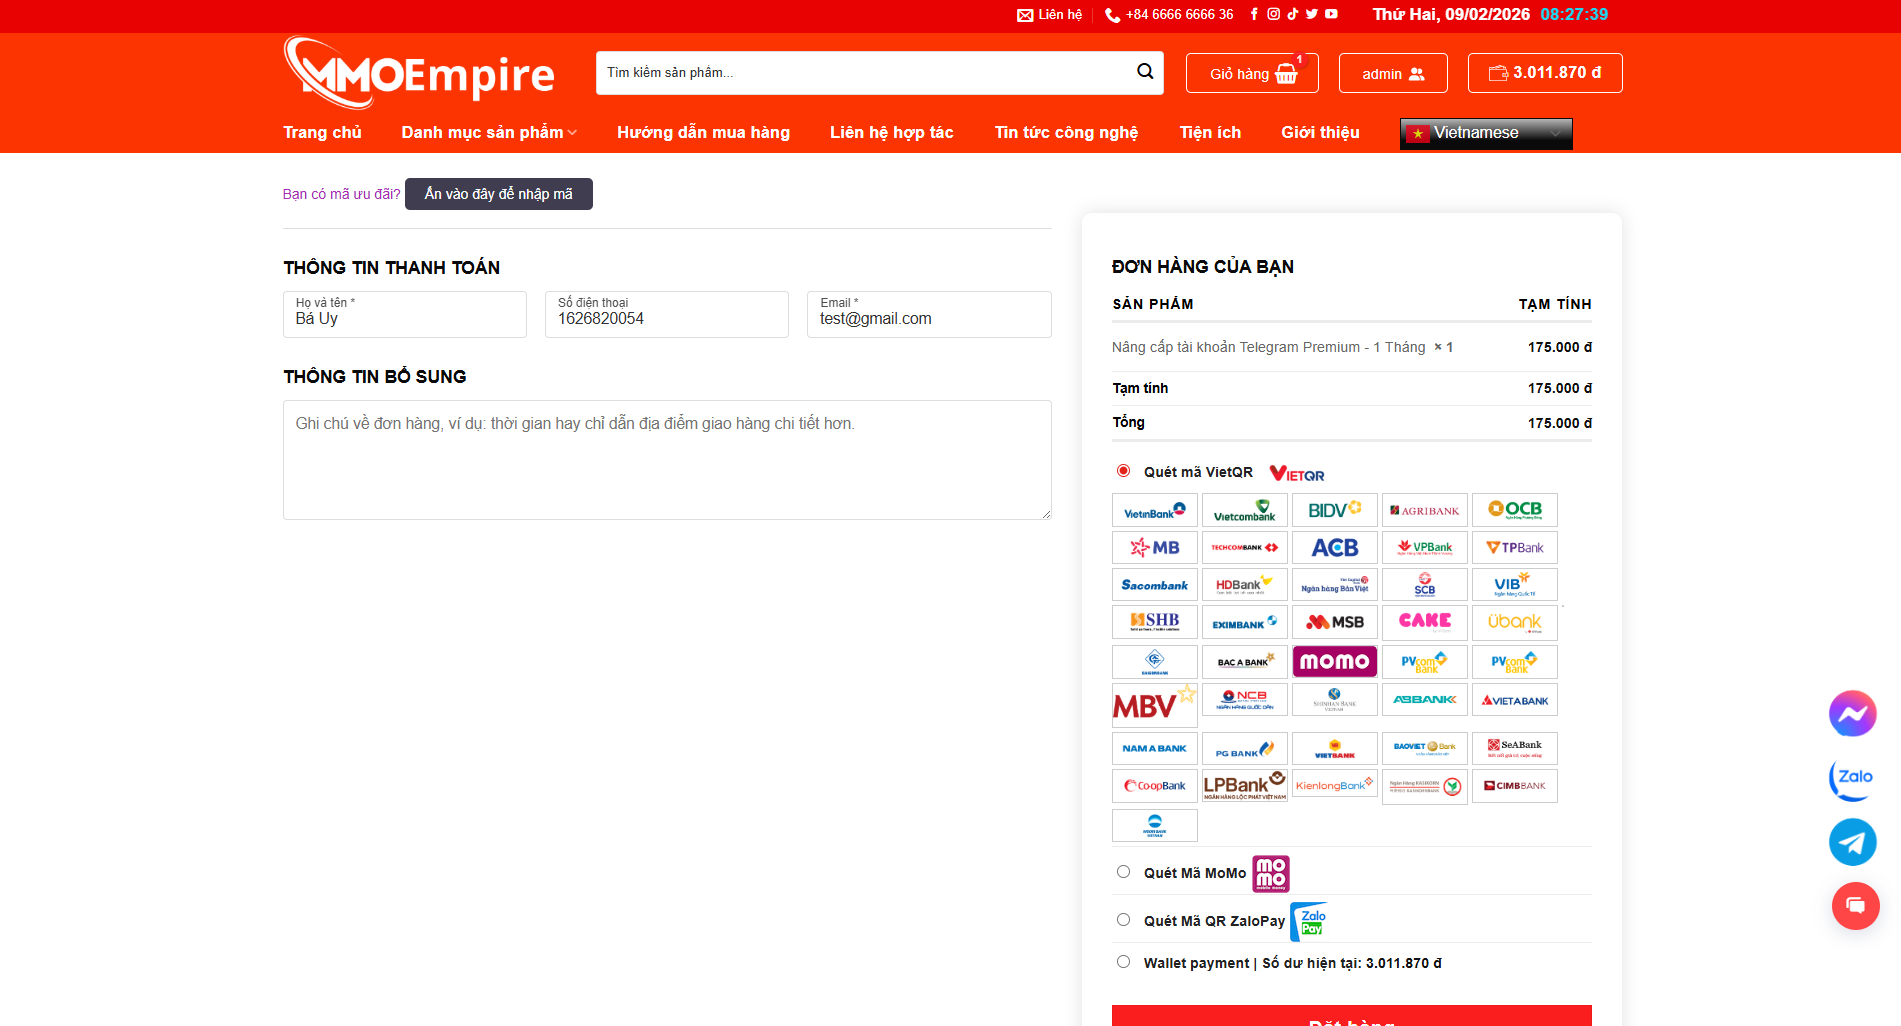Select the Quét mã VietQR payment option
The width and height of the screenshot is (1901, 1026).
[x=1124, y=471]
